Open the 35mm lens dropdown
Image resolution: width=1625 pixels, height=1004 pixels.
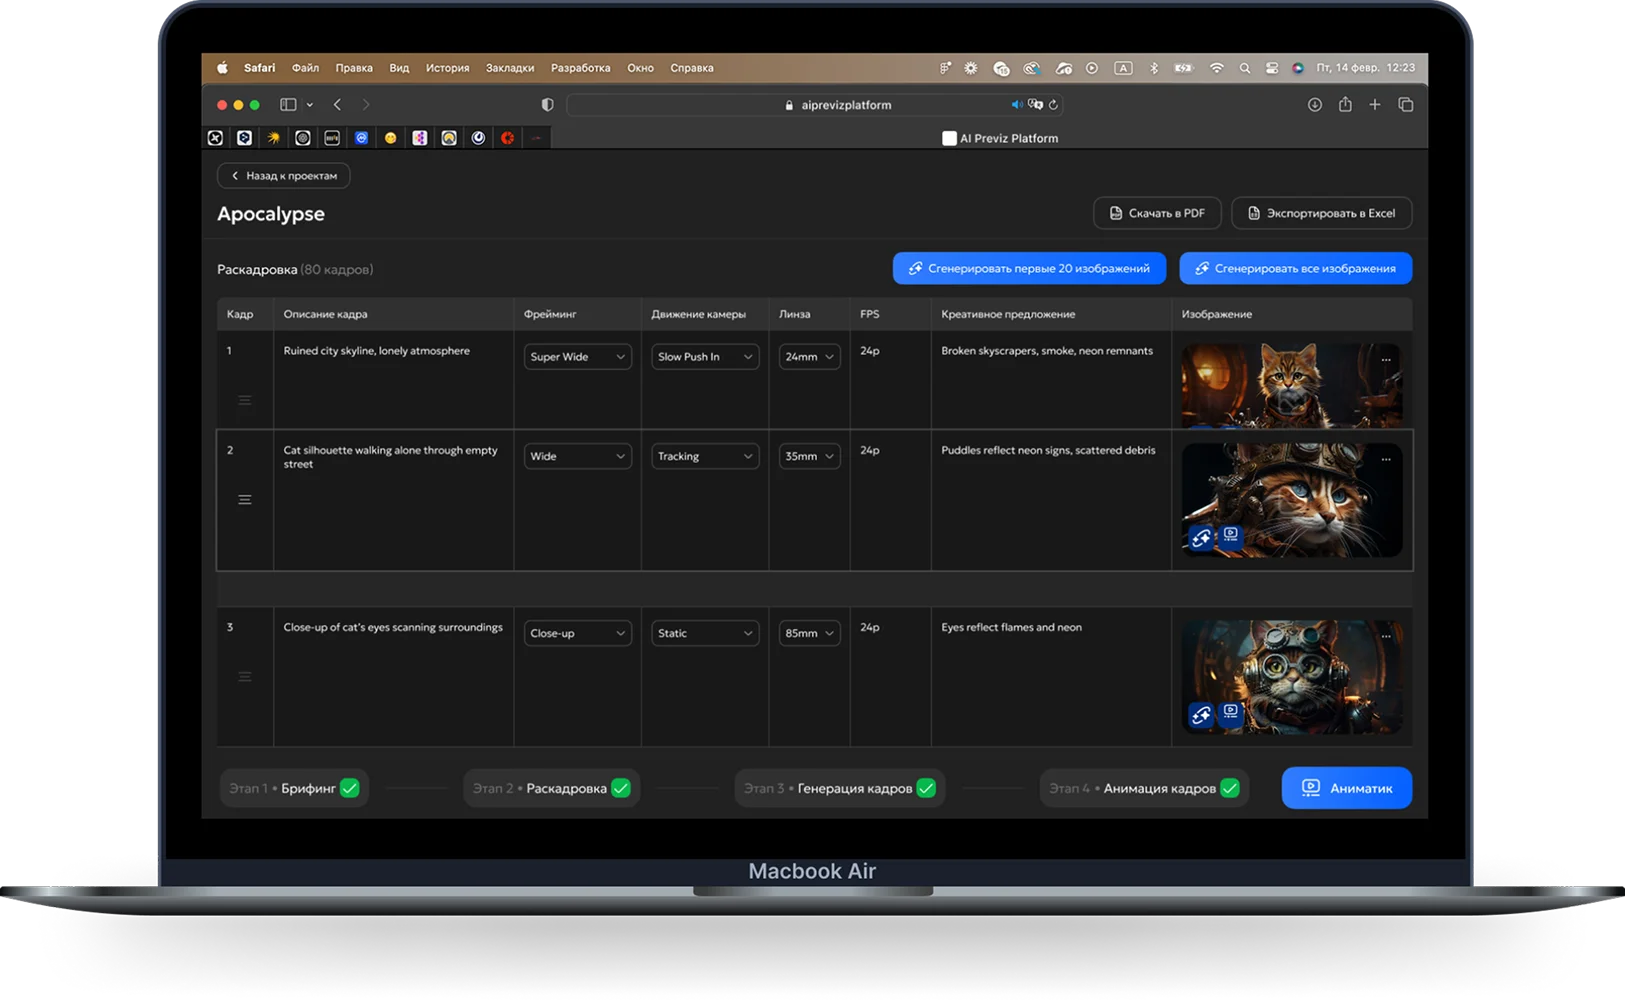point(809,456)
